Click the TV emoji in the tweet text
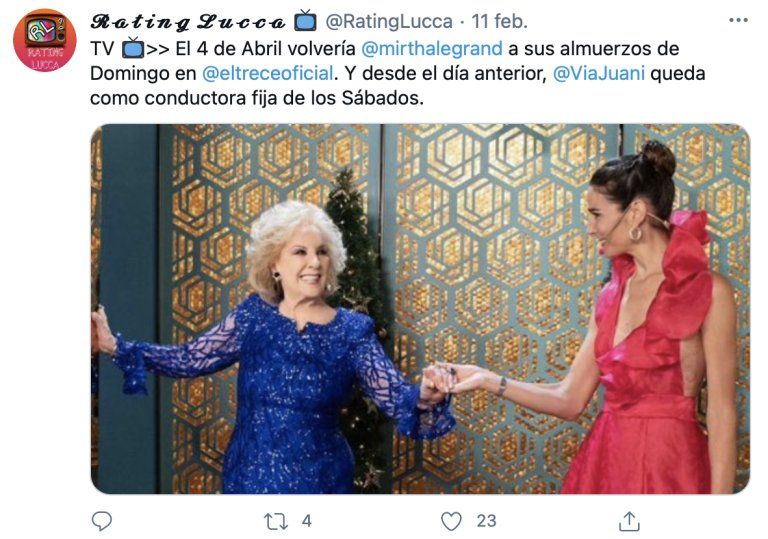Viewport: 768px width, 539px height. point(132,48)
